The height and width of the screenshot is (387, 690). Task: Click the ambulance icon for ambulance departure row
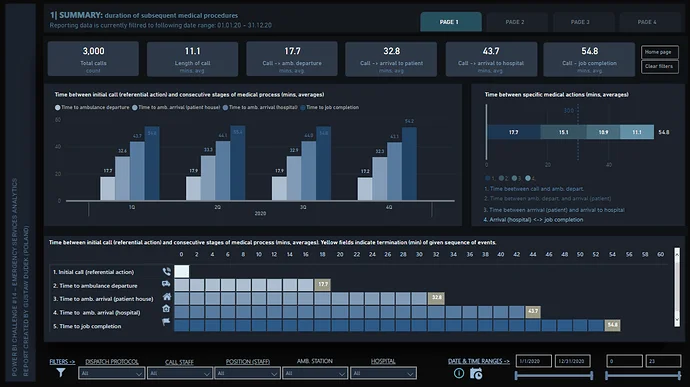pyautogui.click(x=166, y=284)
